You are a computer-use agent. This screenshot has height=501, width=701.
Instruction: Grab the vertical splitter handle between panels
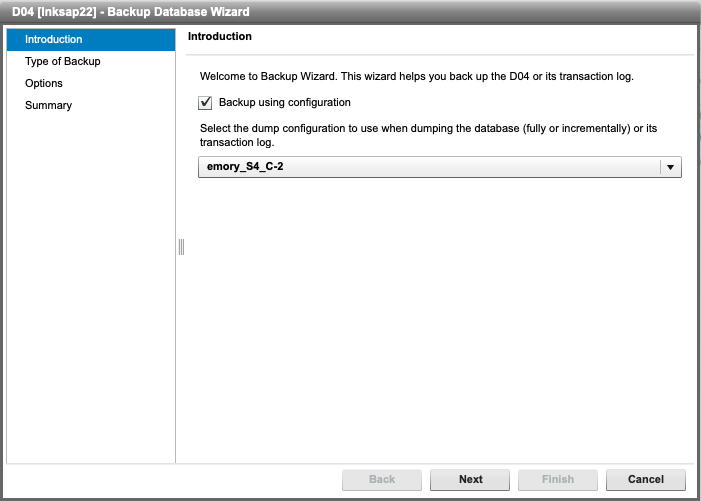181,247
